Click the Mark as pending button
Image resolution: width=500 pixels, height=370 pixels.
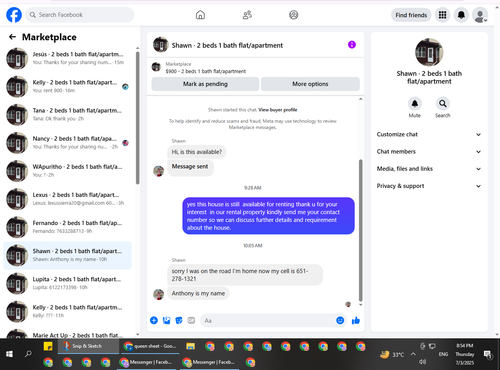[x=205, y=84]
